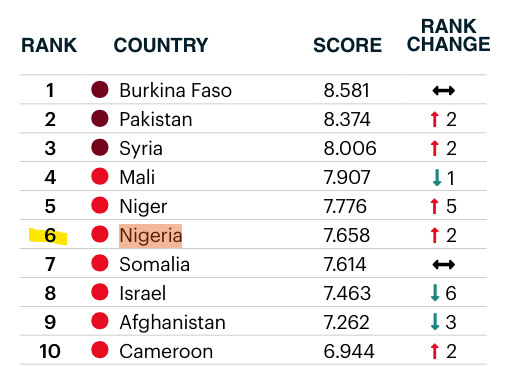The image size is (513, 366).
Task: Click the dark red dot beside Syria
Action: (x=100, y=147)
